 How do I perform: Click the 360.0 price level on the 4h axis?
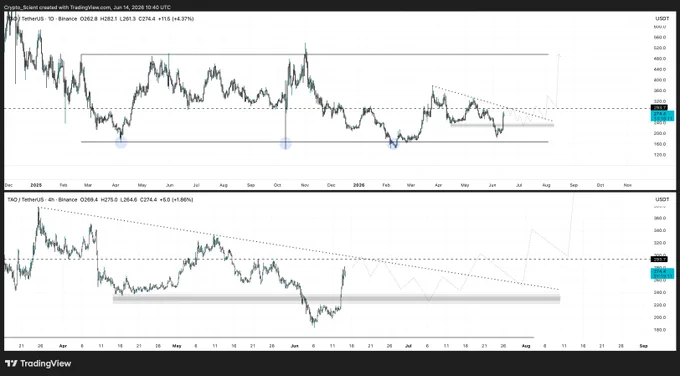[x=659, y=218]
